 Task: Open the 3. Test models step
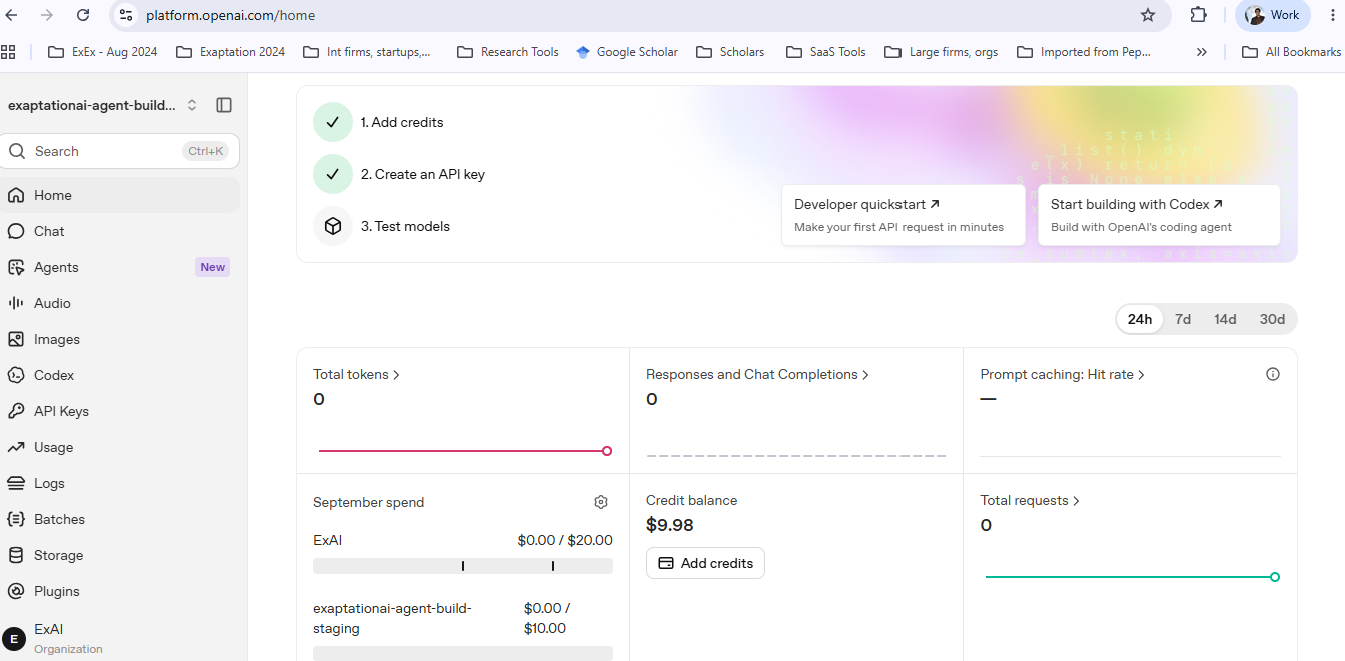(382, 226)
